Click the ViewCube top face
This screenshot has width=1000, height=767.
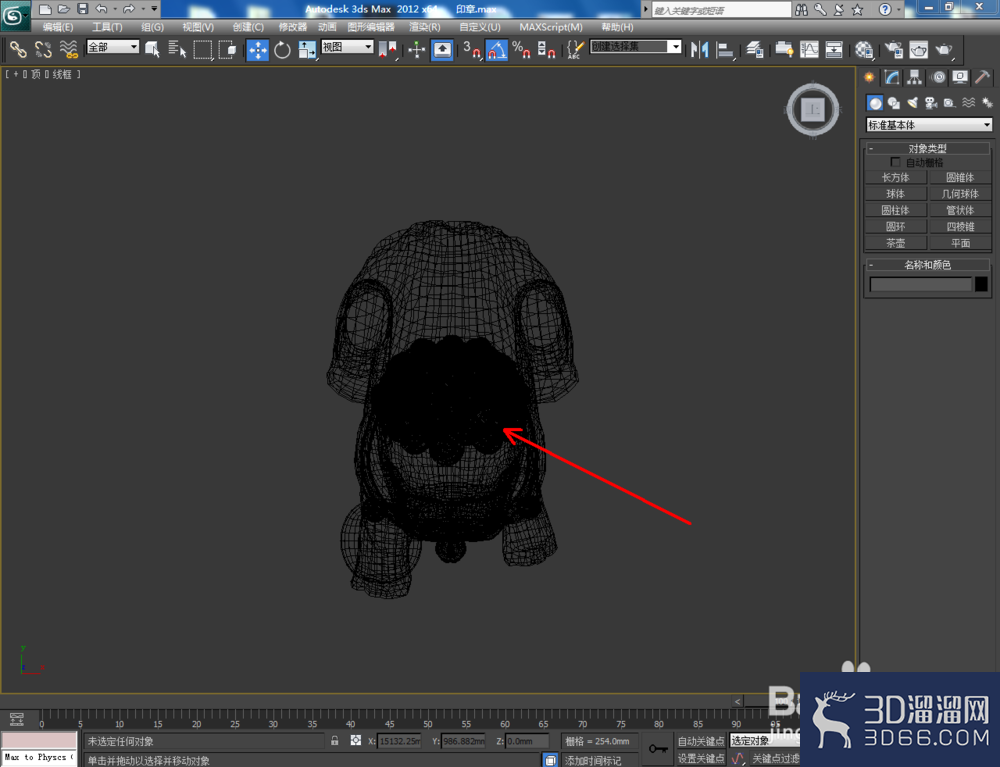813,110
